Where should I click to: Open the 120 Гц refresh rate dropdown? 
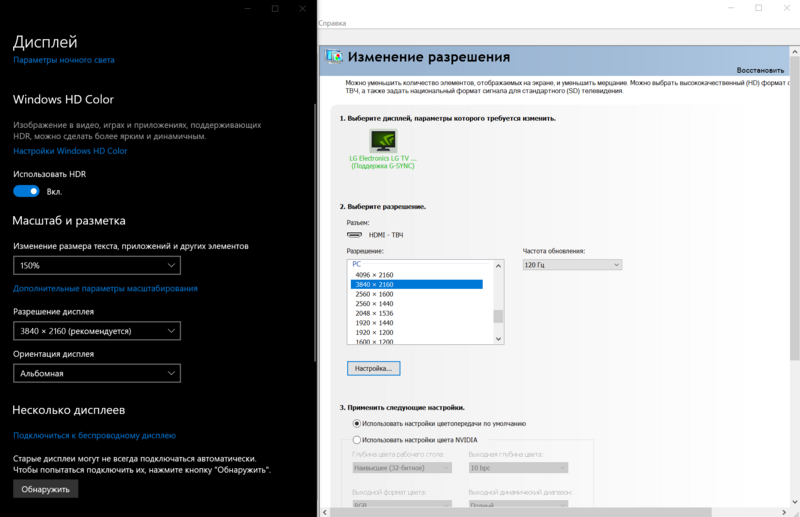coord(572,264)
